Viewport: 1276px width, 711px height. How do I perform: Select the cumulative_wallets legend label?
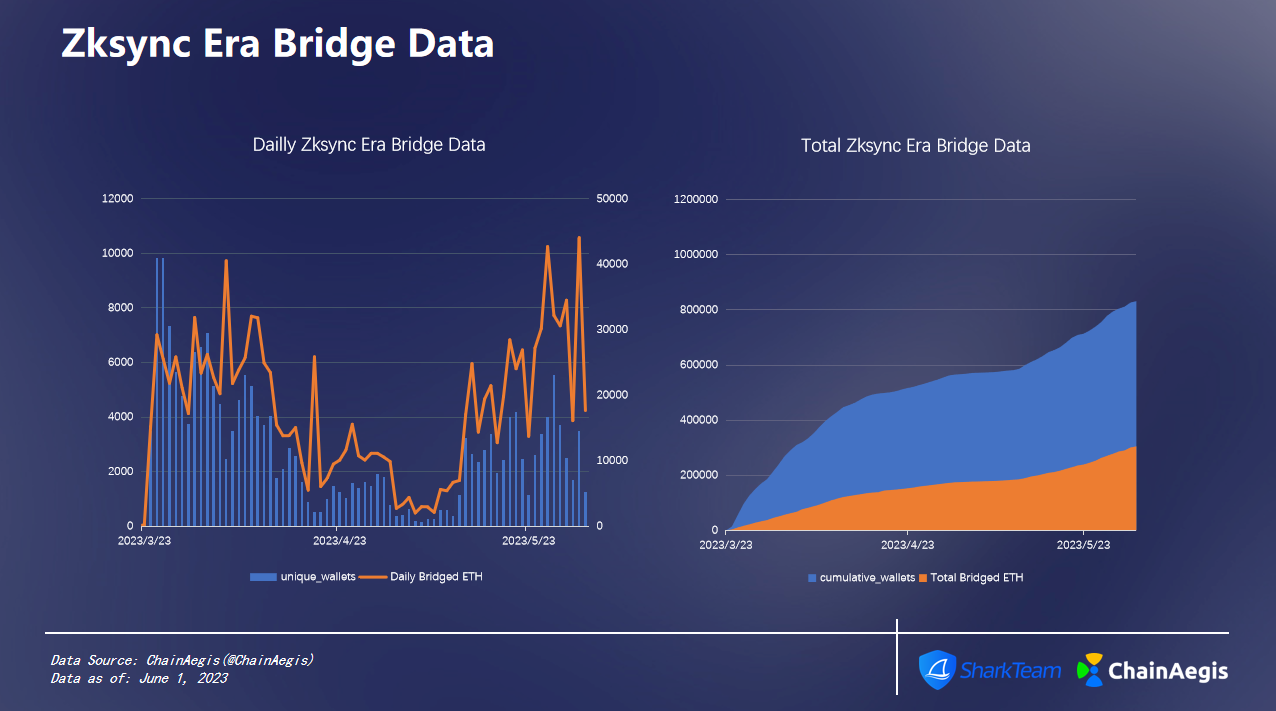(867, 578)
